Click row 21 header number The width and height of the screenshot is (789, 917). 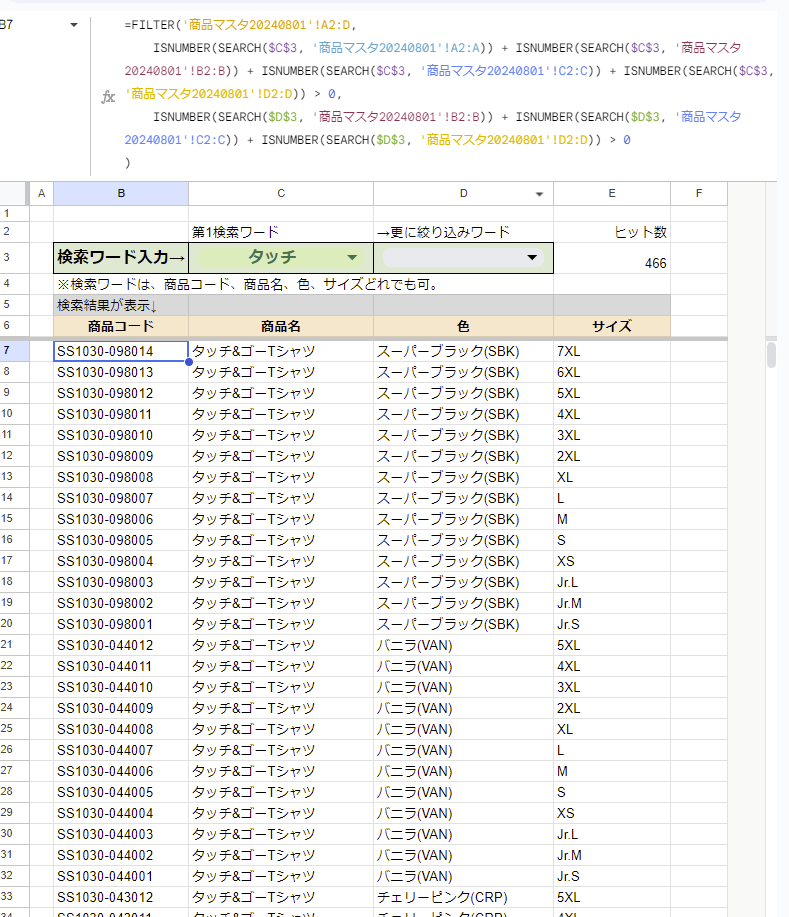tap(9, 645)
